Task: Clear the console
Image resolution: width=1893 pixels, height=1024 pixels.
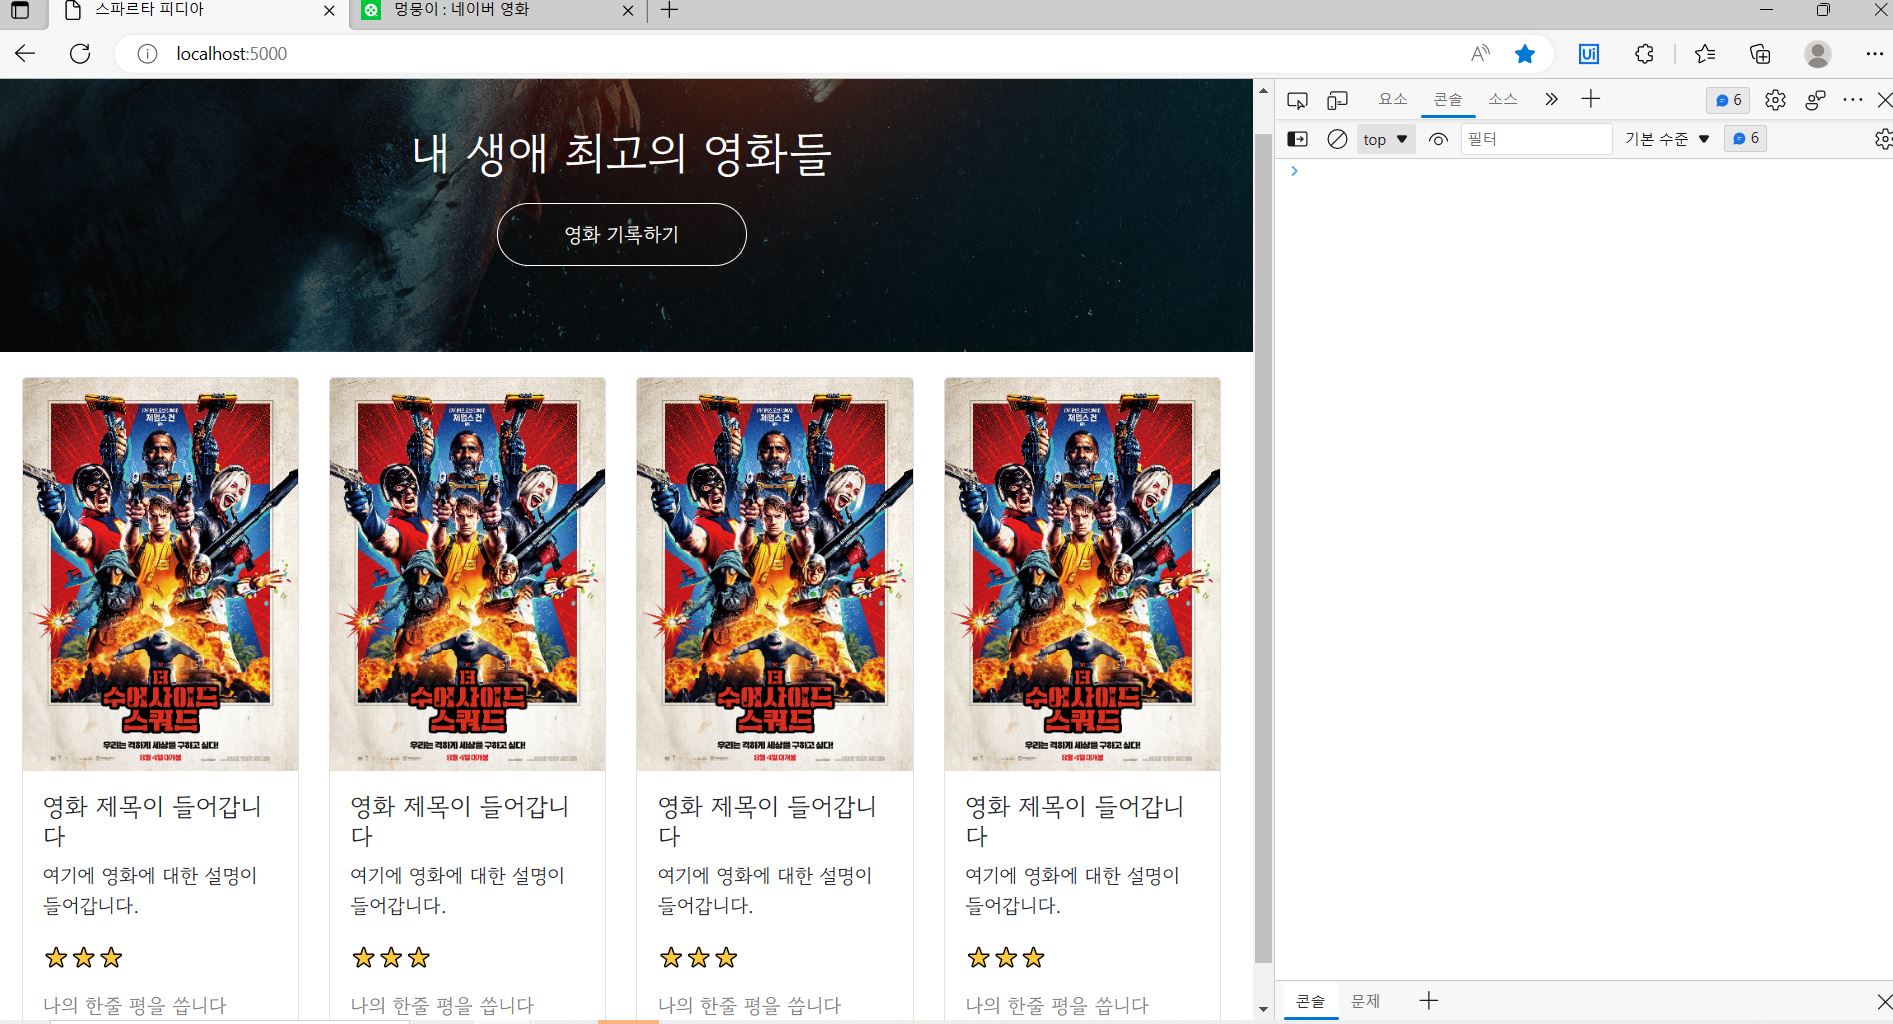Action: tap(1337, 139)
